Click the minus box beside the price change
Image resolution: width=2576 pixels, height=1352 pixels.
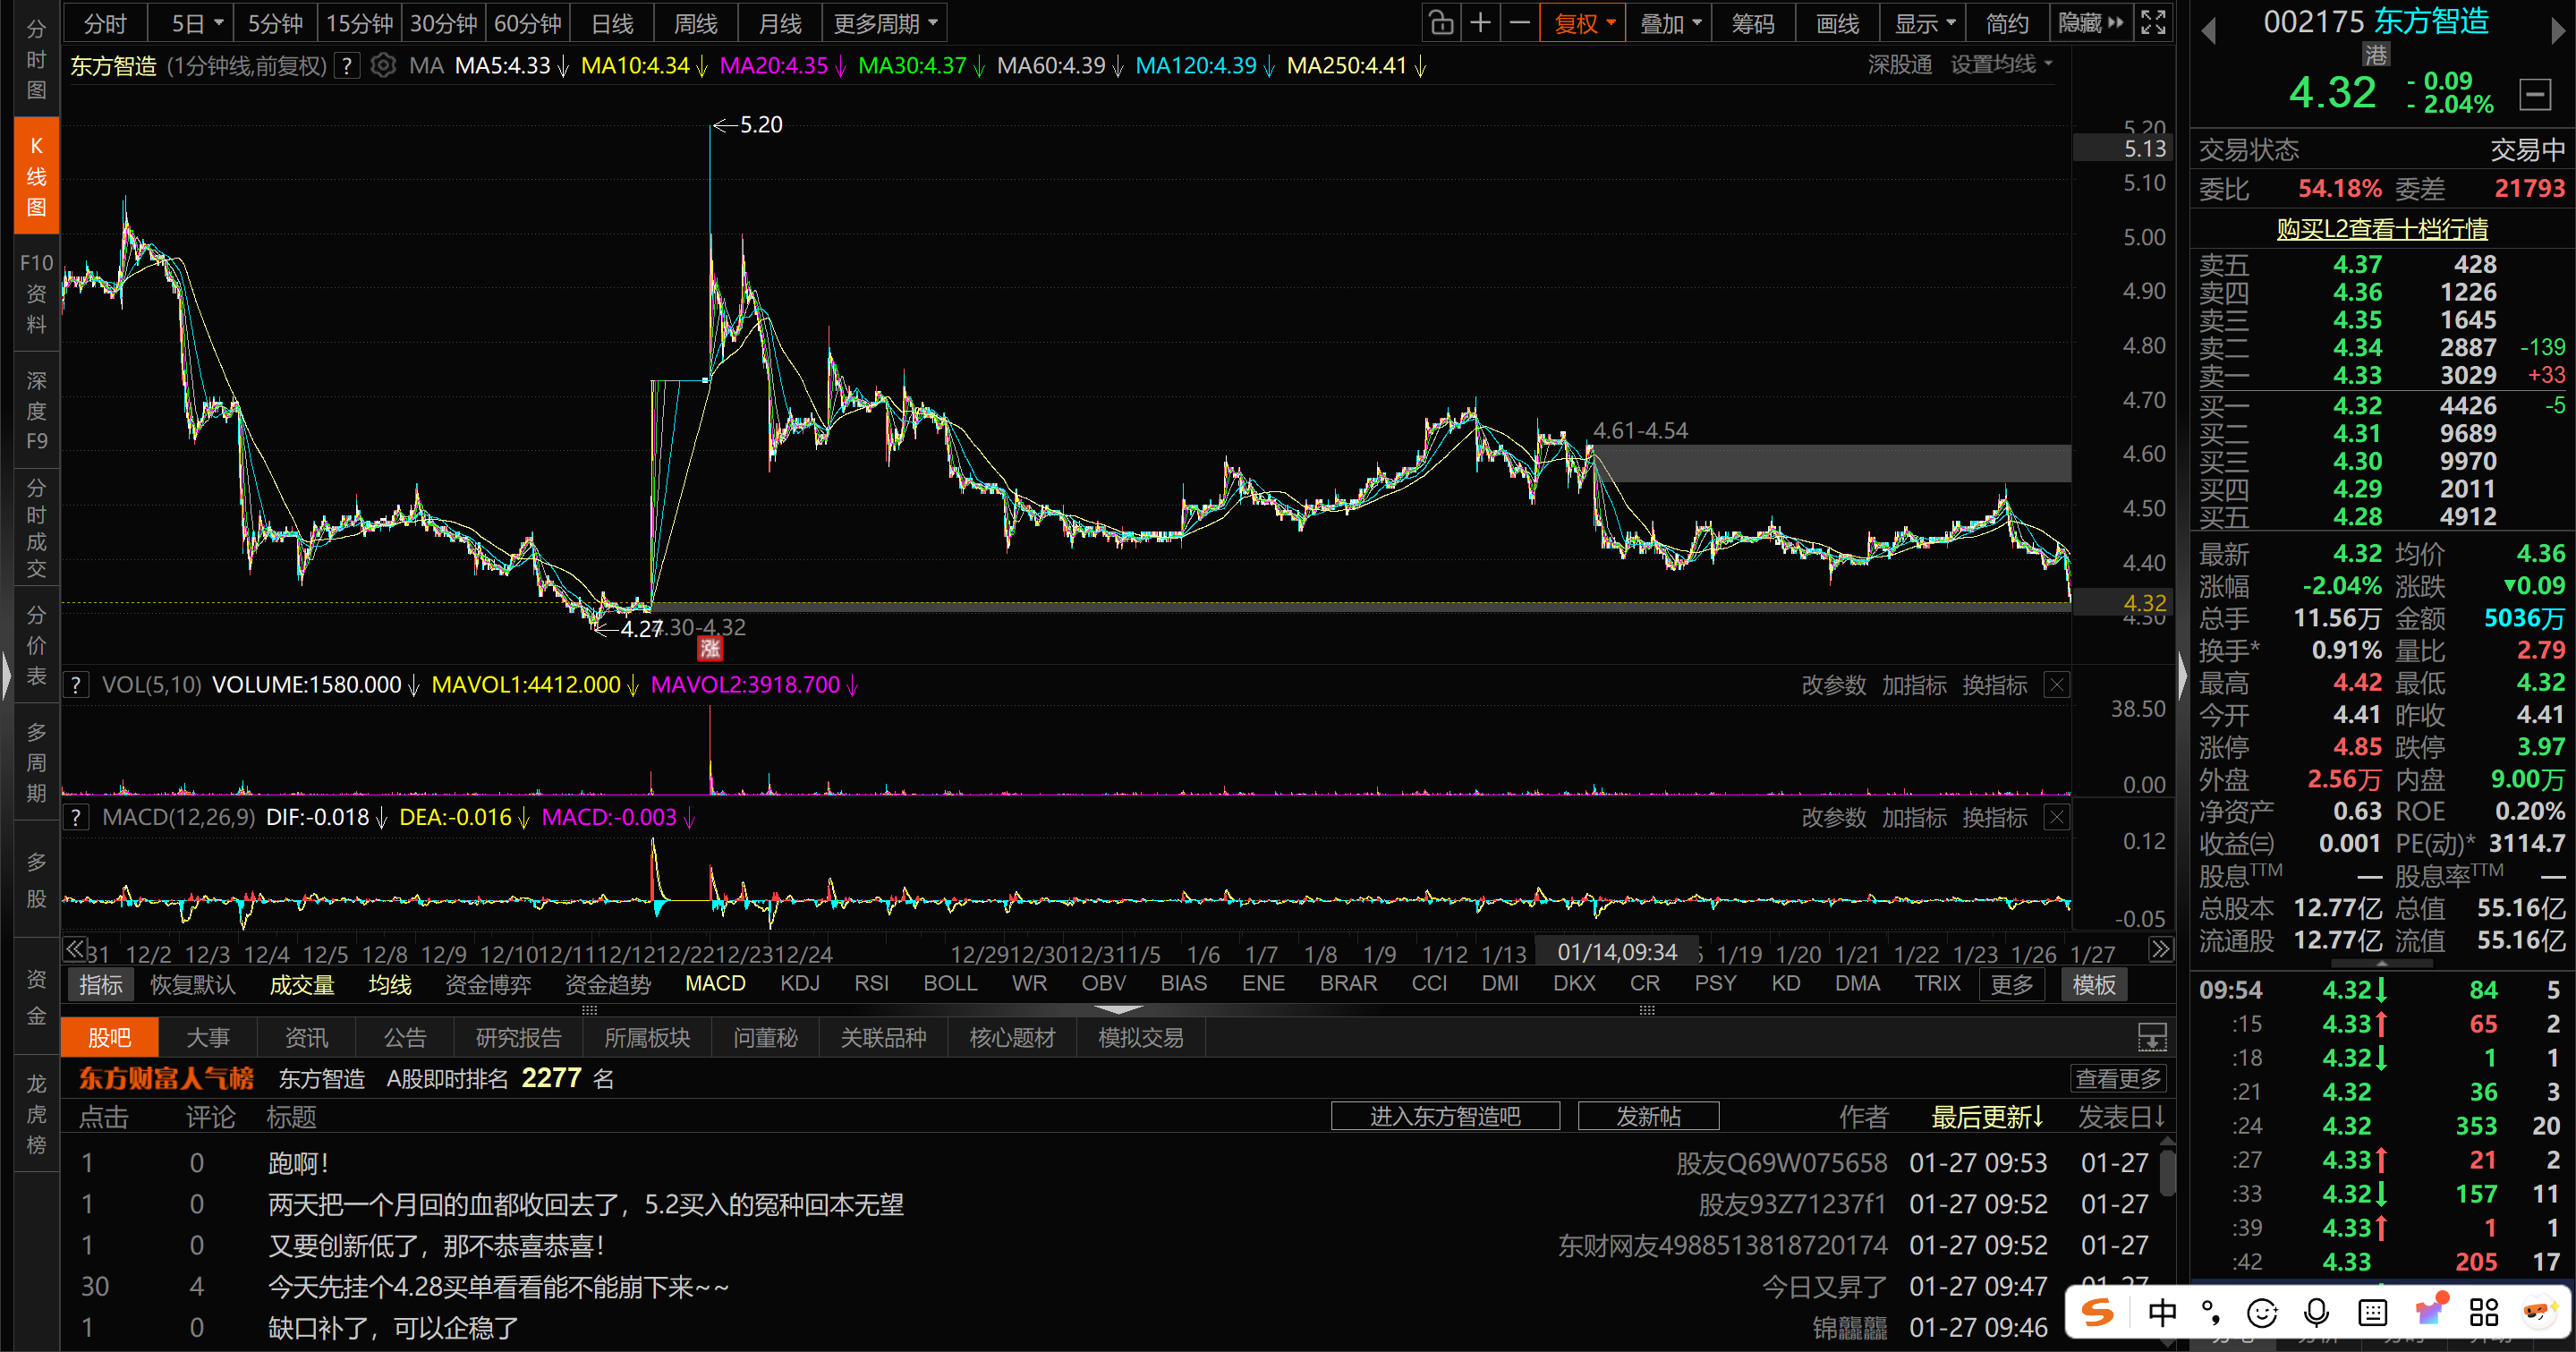coord(2534,95)
